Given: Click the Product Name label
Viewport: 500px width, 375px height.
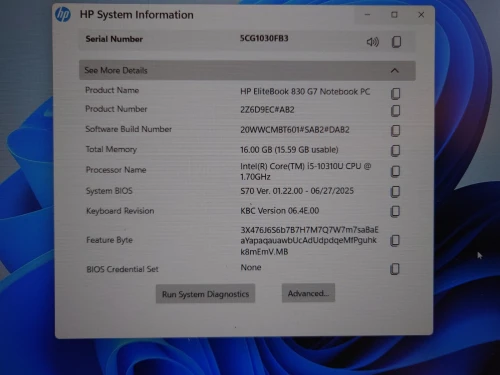Looking at the screenshot, I should [112, 90].
